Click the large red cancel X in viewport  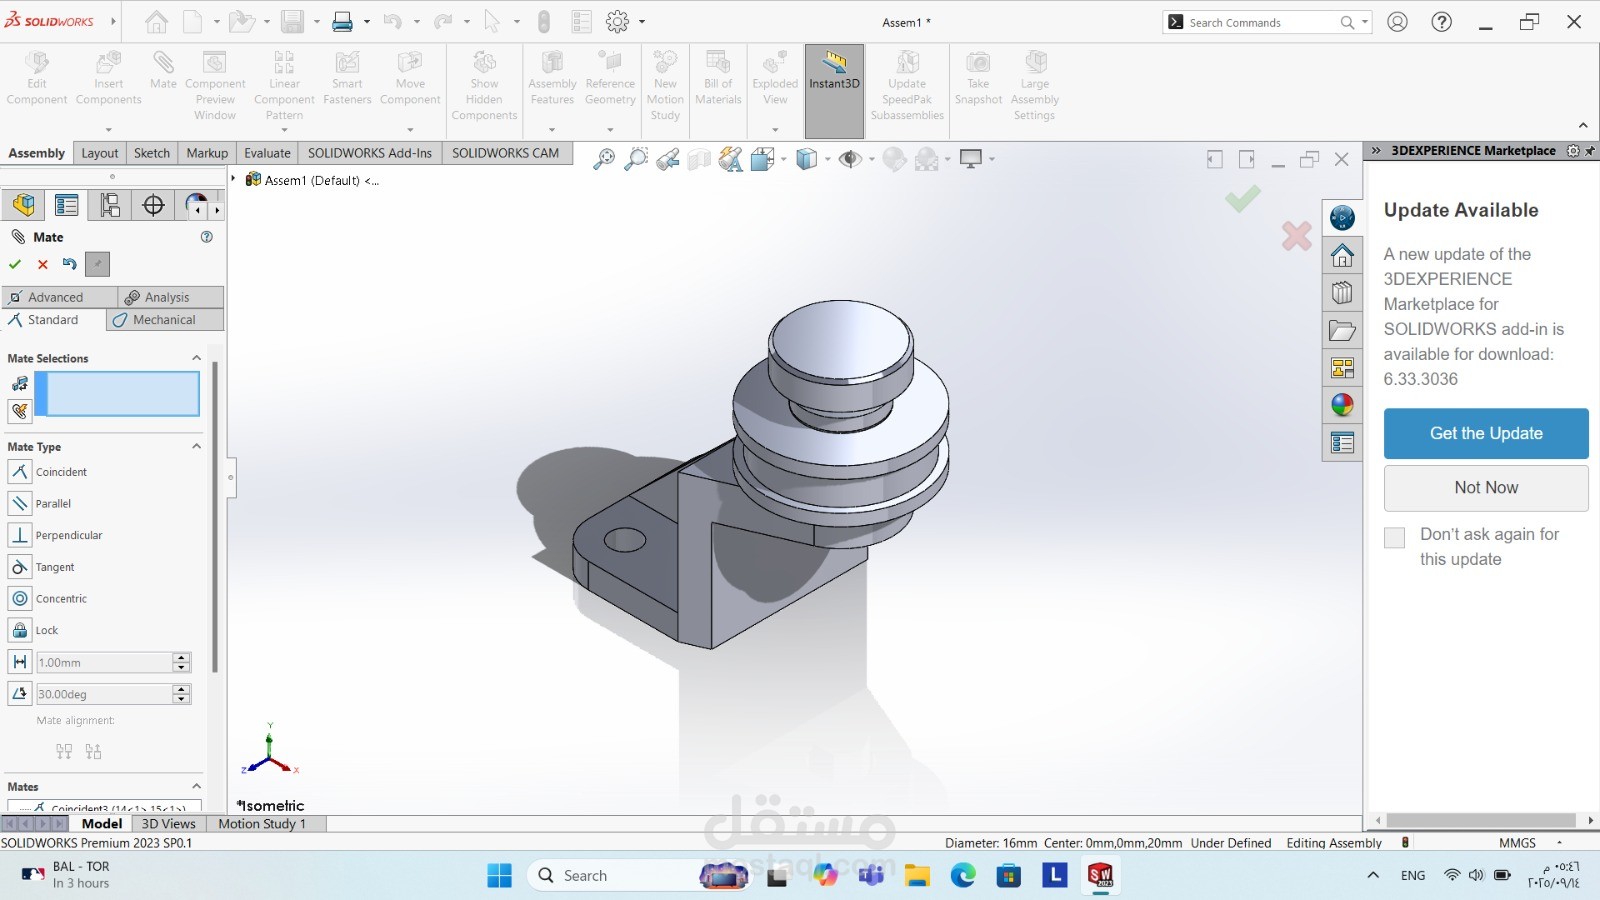point(1297,236)
